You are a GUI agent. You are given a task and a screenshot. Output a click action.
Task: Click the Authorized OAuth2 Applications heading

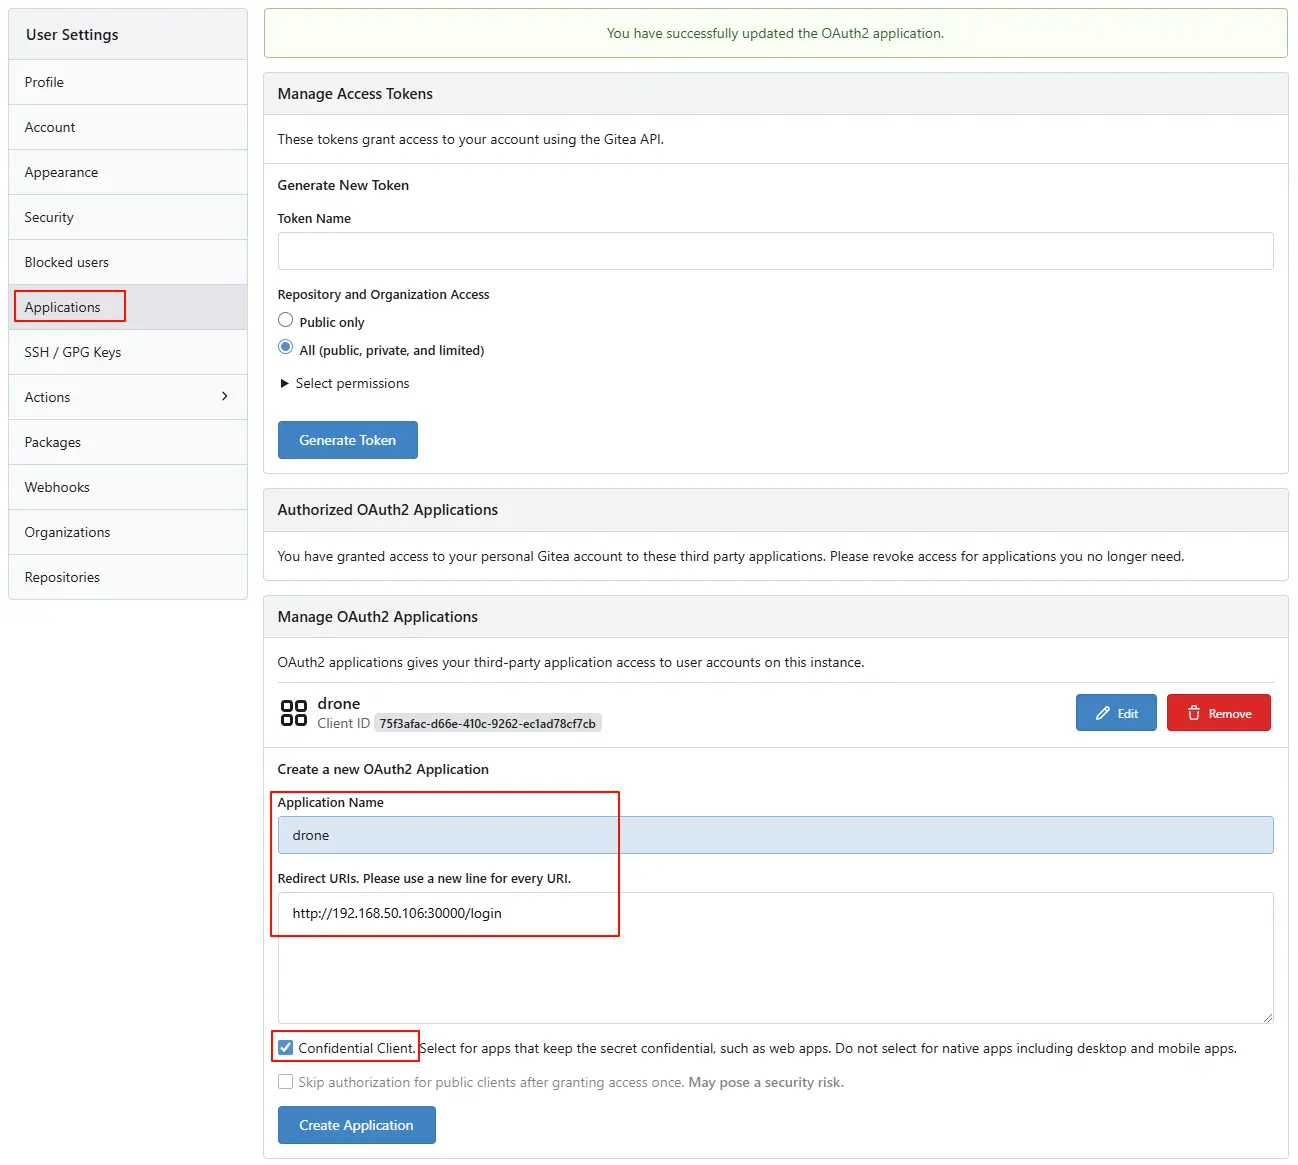387,510
